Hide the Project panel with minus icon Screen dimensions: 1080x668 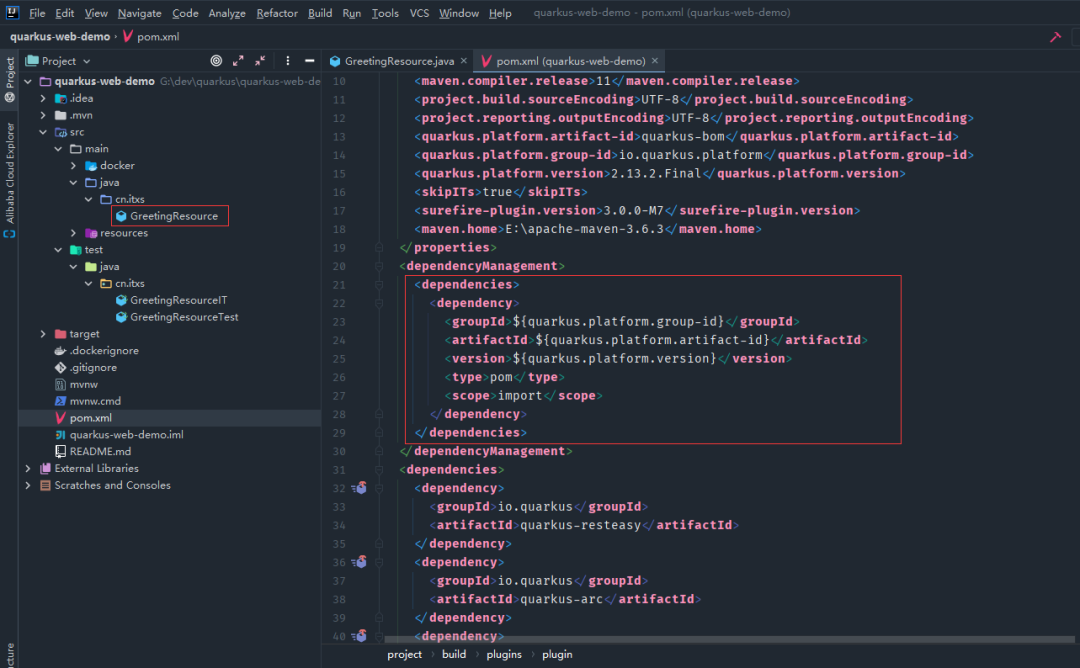310,61
